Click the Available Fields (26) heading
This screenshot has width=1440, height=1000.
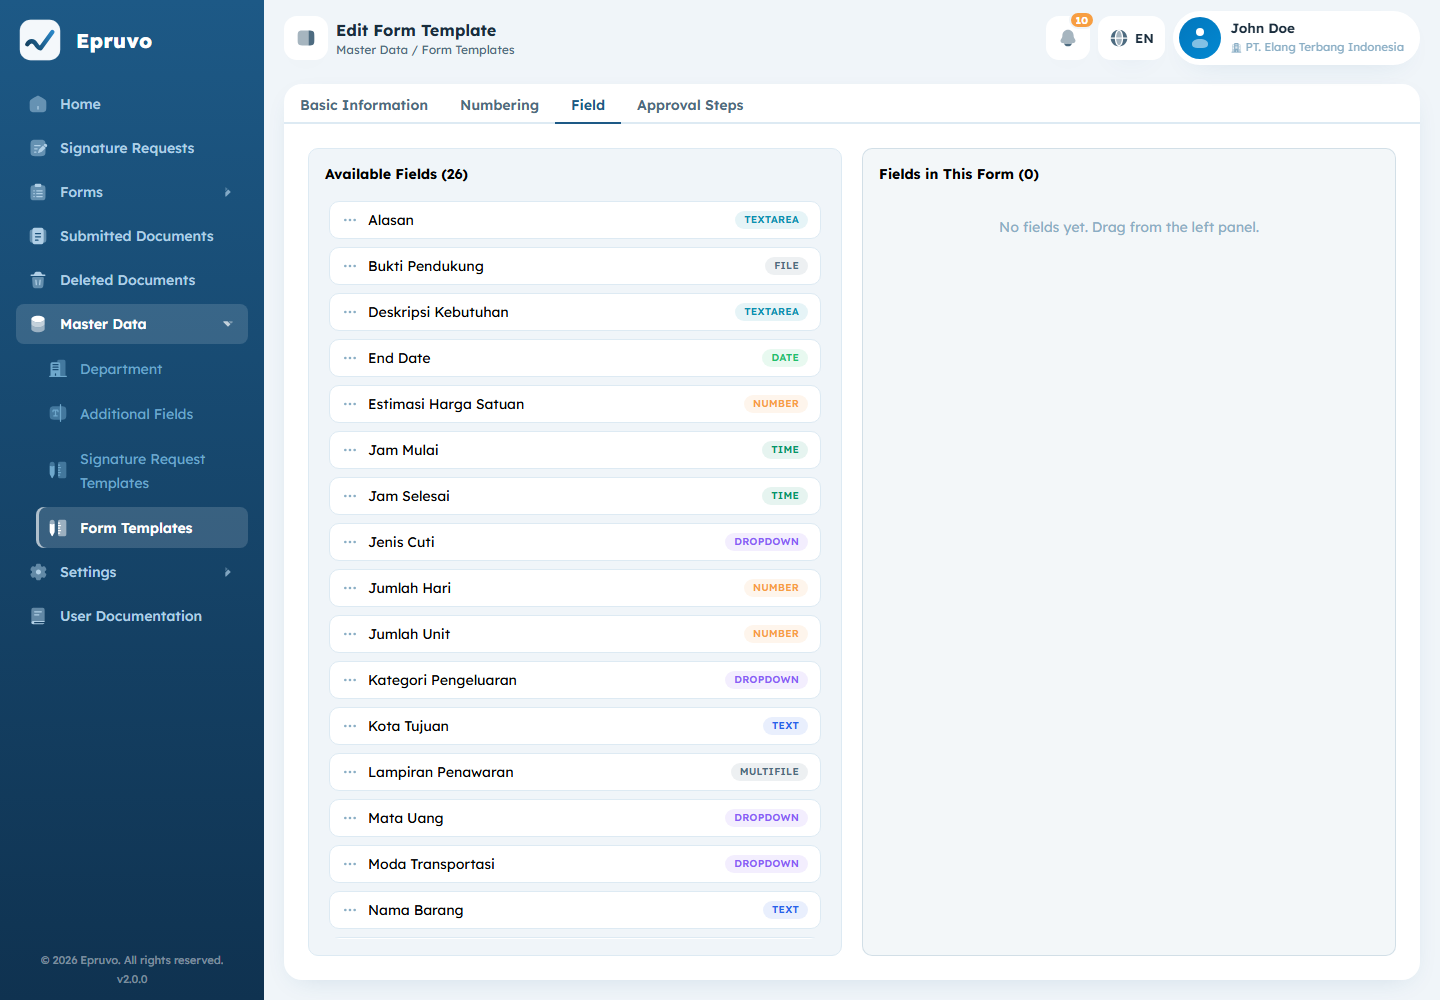pos(396,174)
